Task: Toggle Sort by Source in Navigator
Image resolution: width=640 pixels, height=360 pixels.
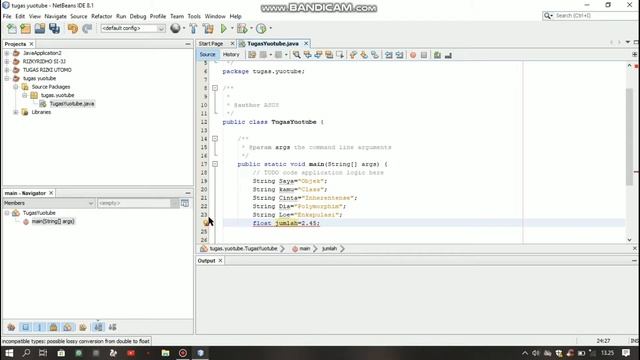Action: (112, 327)
